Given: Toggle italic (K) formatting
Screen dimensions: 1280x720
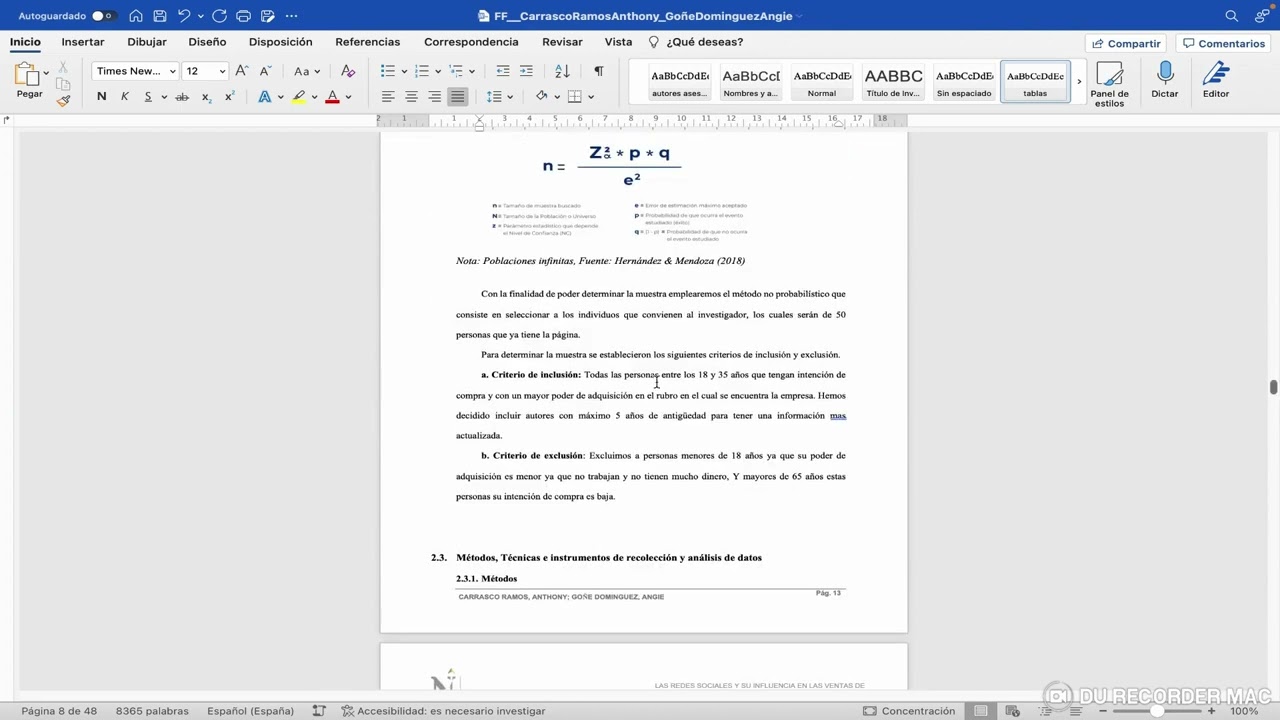Looking at the screenshot, I should (125, 97).
